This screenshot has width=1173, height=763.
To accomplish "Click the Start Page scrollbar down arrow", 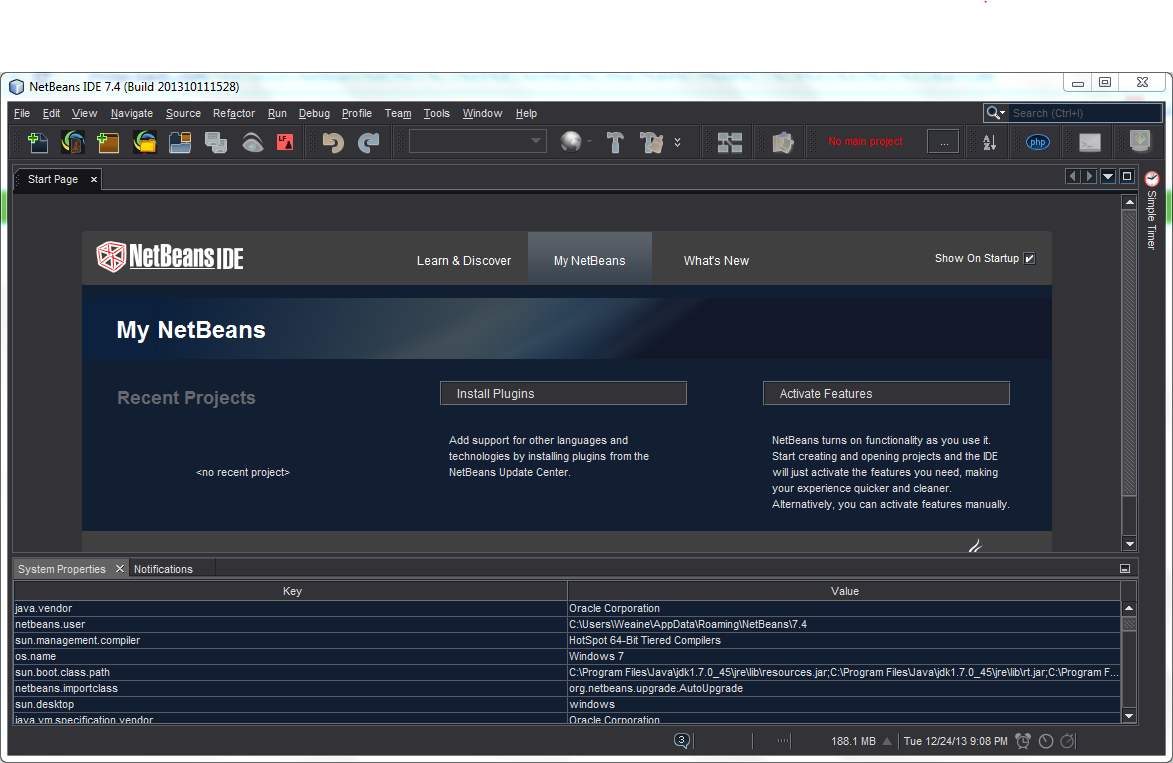I will click(1130, 545).
